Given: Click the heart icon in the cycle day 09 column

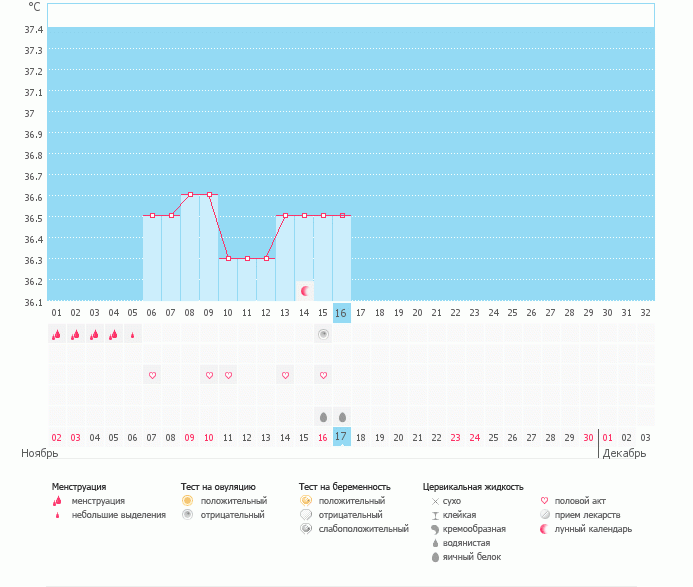Looking at the screenshot, I should point(209,376).
